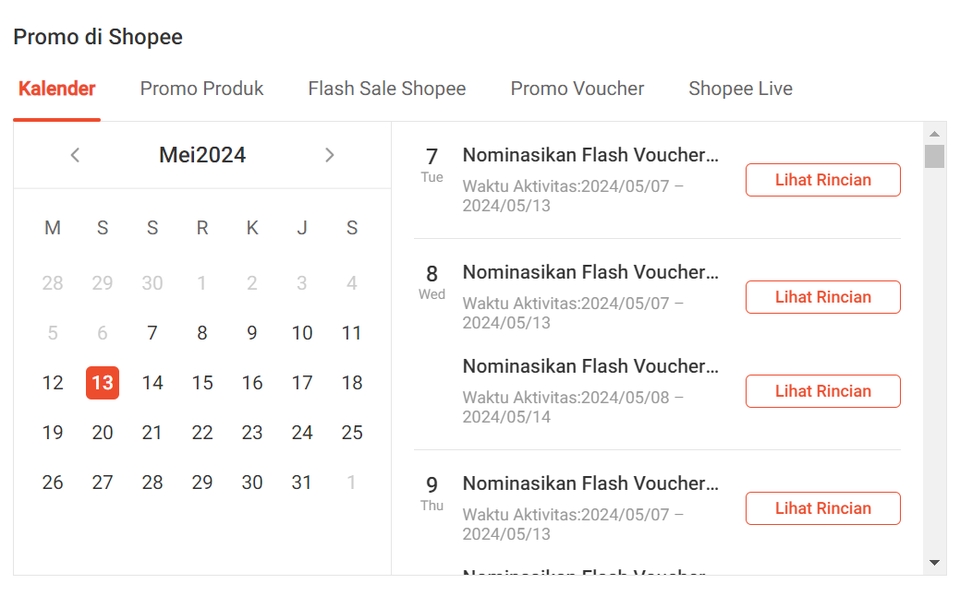Image resolution: width=960 pixels, height=596 pixels.
Task: Select highlighted date 13 in calendar
Action: [x=102, y=383]
